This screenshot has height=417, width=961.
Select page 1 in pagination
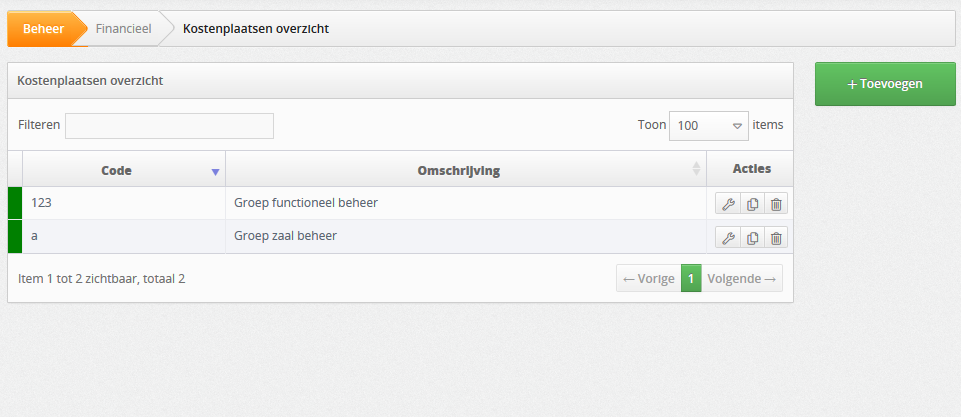[691, 278]
